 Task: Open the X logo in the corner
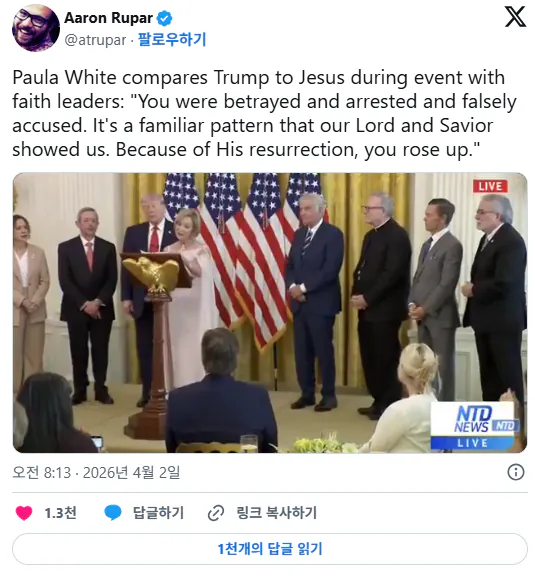(515, 17)
